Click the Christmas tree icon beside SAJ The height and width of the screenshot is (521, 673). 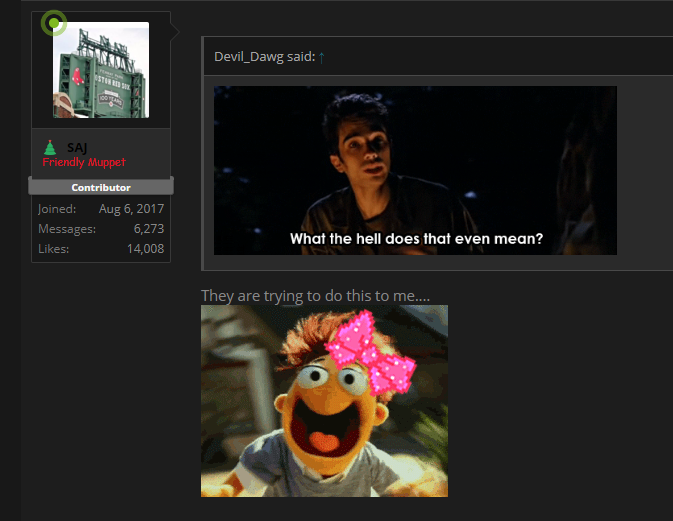[50, 148]
